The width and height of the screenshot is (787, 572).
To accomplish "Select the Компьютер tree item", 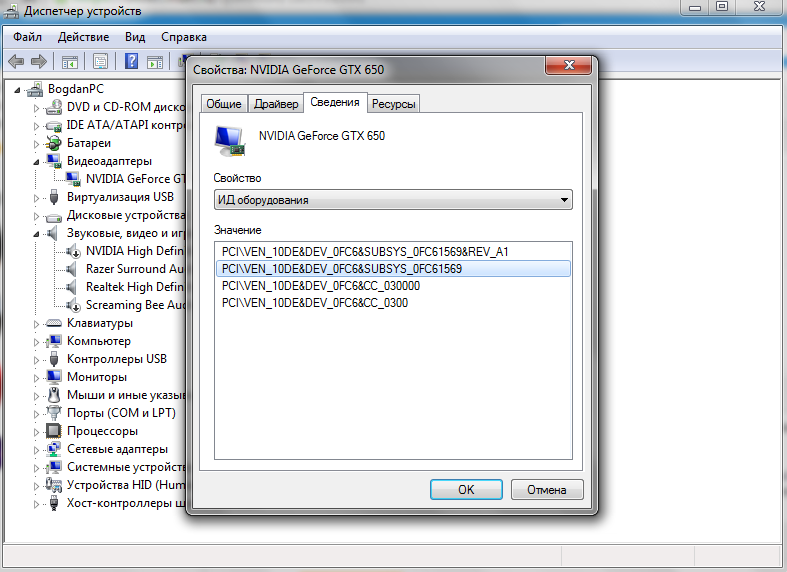I will click(98, 341).
